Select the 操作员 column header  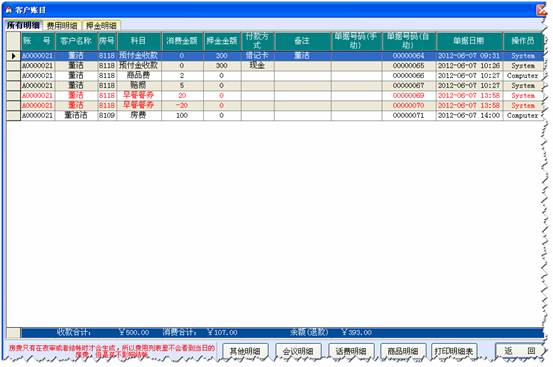[x=523, y=41]
